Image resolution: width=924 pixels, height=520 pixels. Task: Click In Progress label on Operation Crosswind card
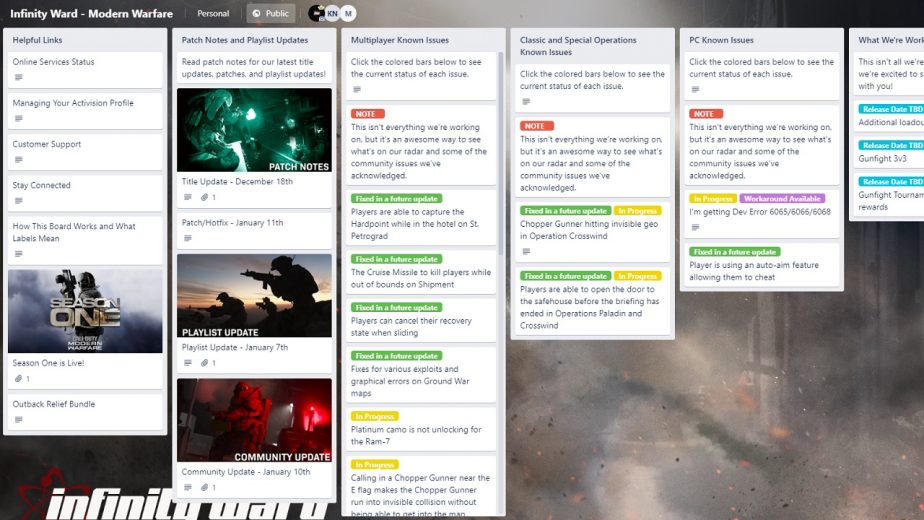(x=638, y=210)
